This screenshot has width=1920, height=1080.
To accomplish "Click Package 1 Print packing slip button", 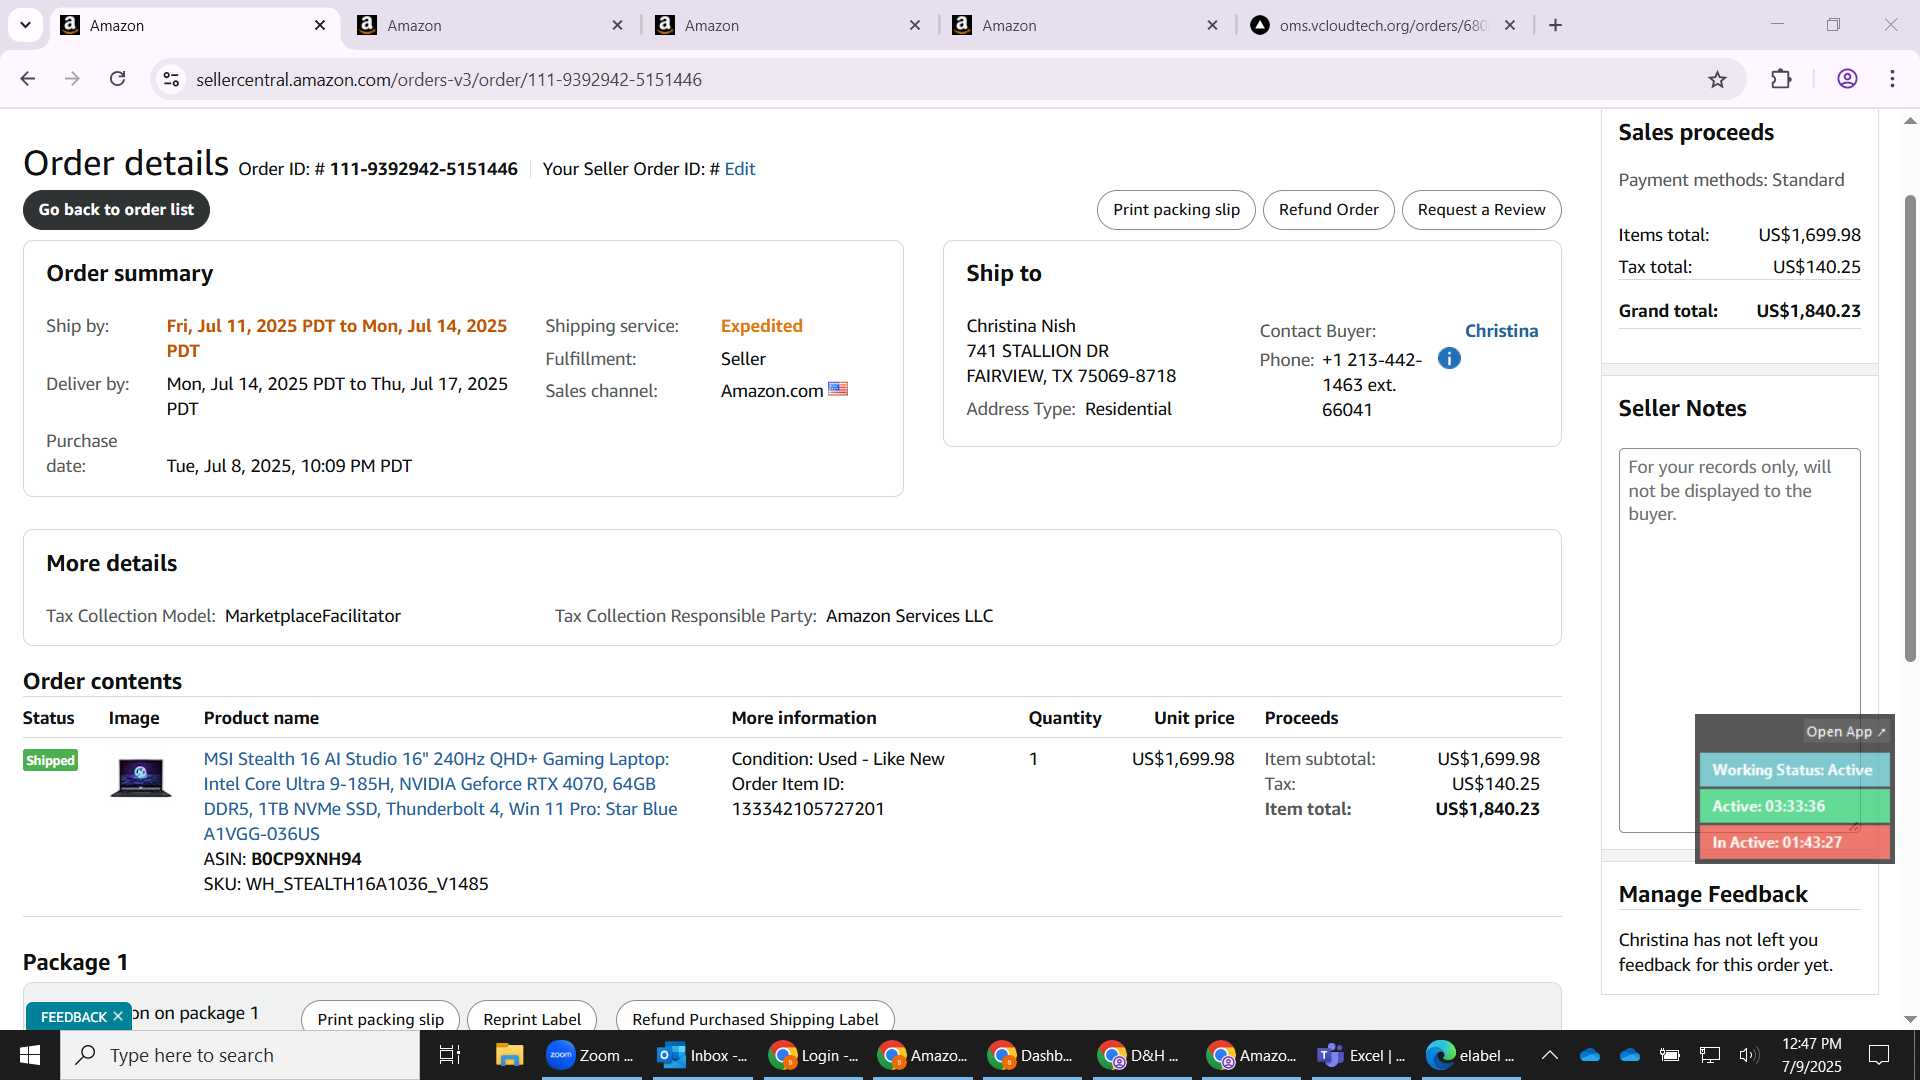I will (380, 1018).
